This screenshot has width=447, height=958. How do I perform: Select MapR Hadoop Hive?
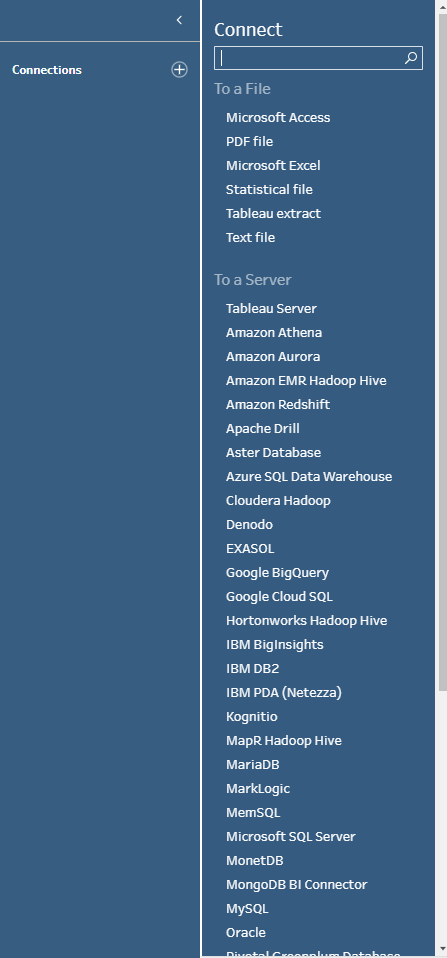click(x=283, y=740)
